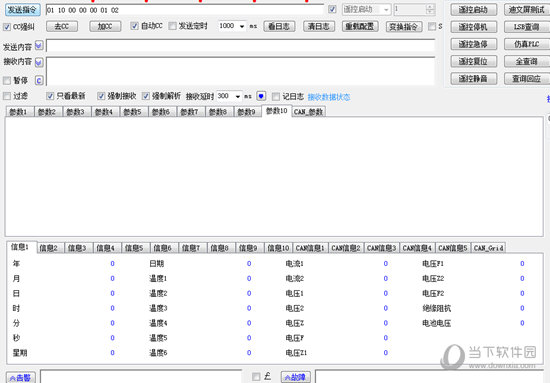Click the 星期 label
Viewport: 550px width, 383px height.
[x=20, y=353]
